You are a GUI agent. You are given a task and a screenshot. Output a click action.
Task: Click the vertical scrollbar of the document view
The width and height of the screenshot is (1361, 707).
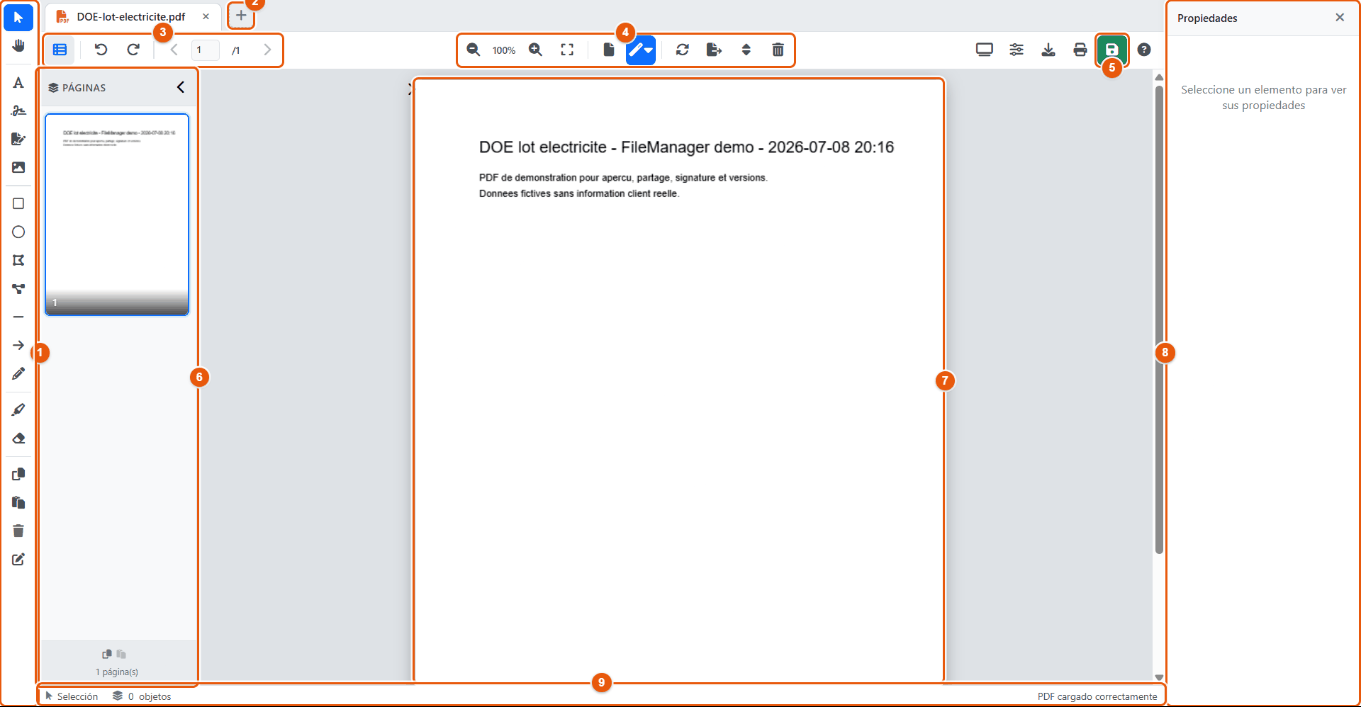[x=1159, y=318]
